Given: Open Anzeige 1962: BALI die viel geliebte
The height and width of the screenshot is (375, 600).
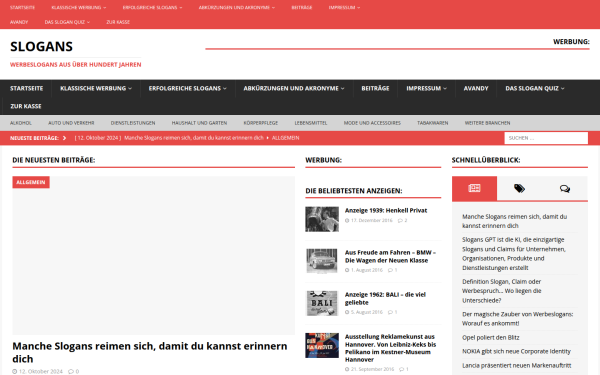Looking at the screenshot, I should pos(385,298).
